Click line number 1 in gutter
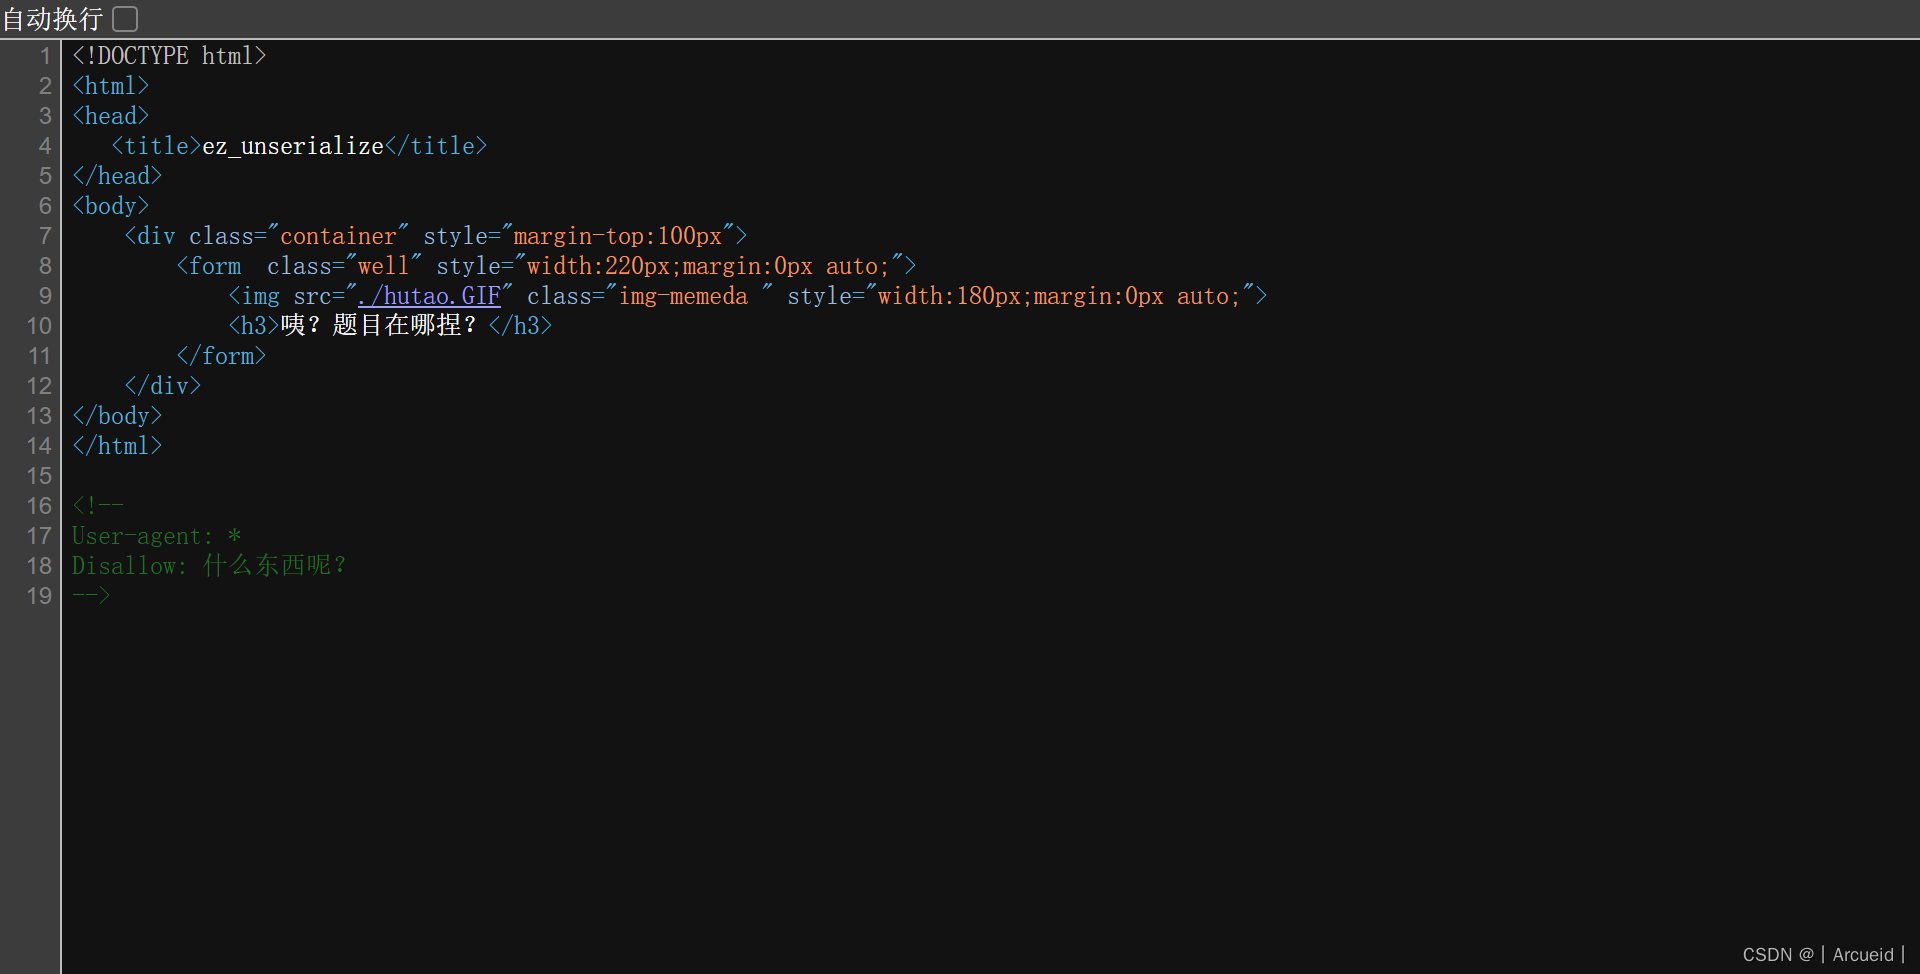The width and height of the screenshot is (1920, 974). (45, 56)
